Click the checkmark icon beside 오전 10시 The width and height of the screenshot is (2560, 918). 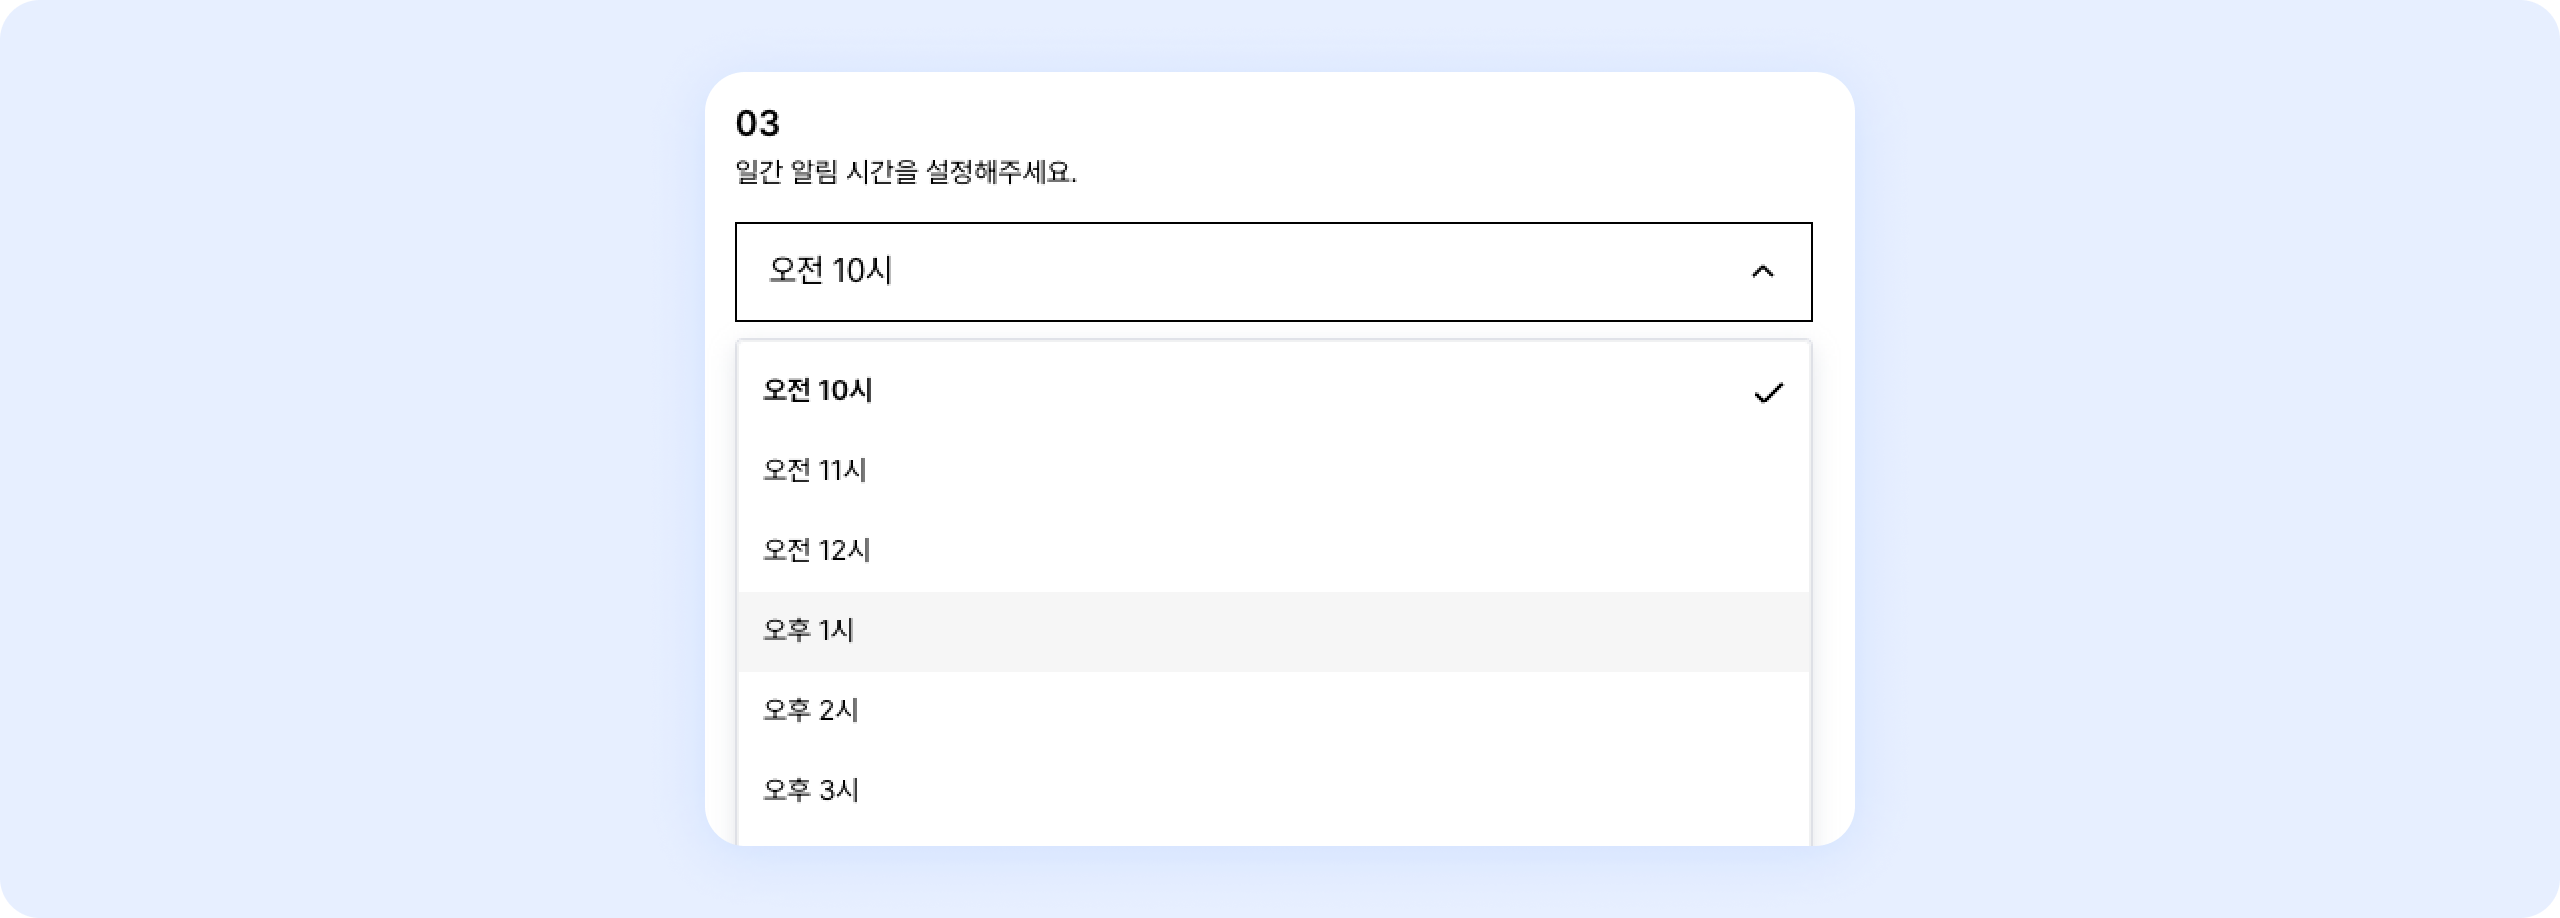pos(1768,393)
